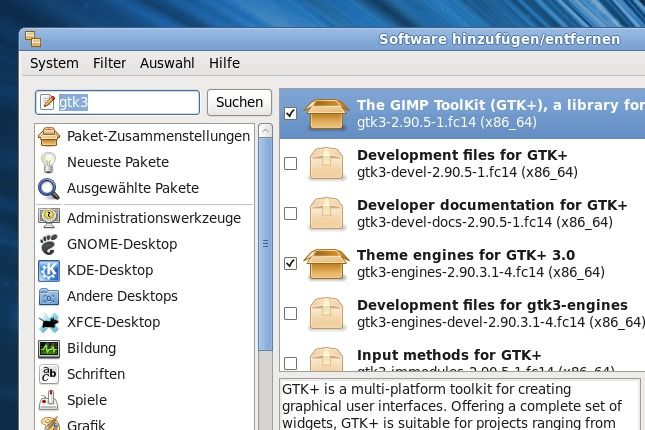Select the GNOME-Desktop footprint icon
The height and width of the screenshot is (430, 645).
(49, 244)
